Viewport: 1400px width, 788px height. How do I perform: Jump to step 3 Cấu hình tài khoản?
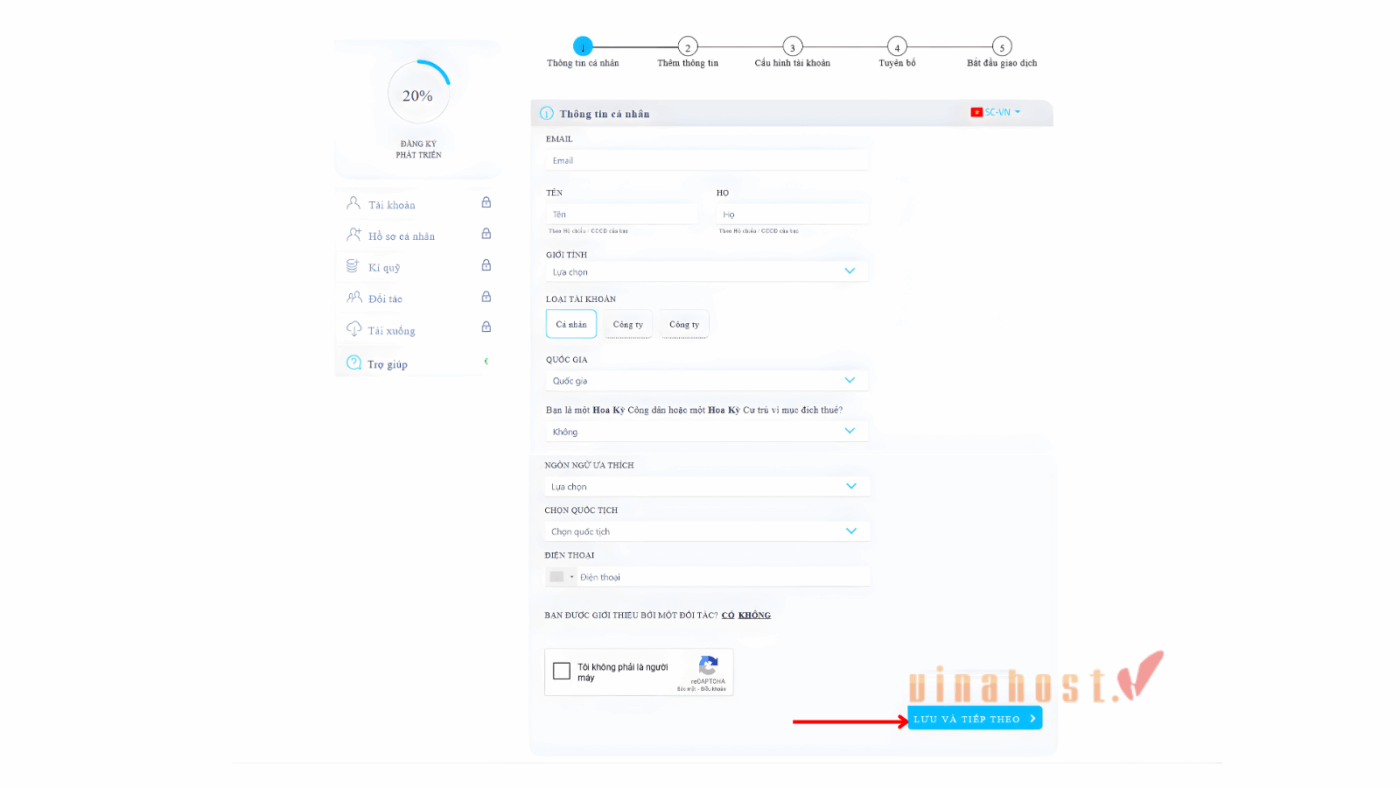(792, 47)
